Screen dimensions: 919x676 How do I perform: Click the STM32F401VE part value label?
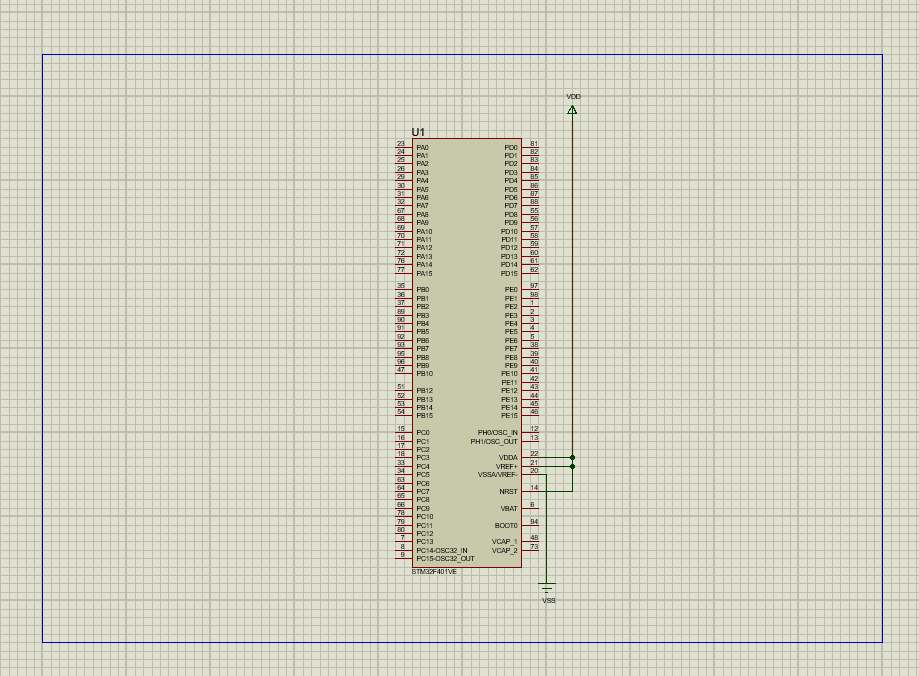coord(434,572)
